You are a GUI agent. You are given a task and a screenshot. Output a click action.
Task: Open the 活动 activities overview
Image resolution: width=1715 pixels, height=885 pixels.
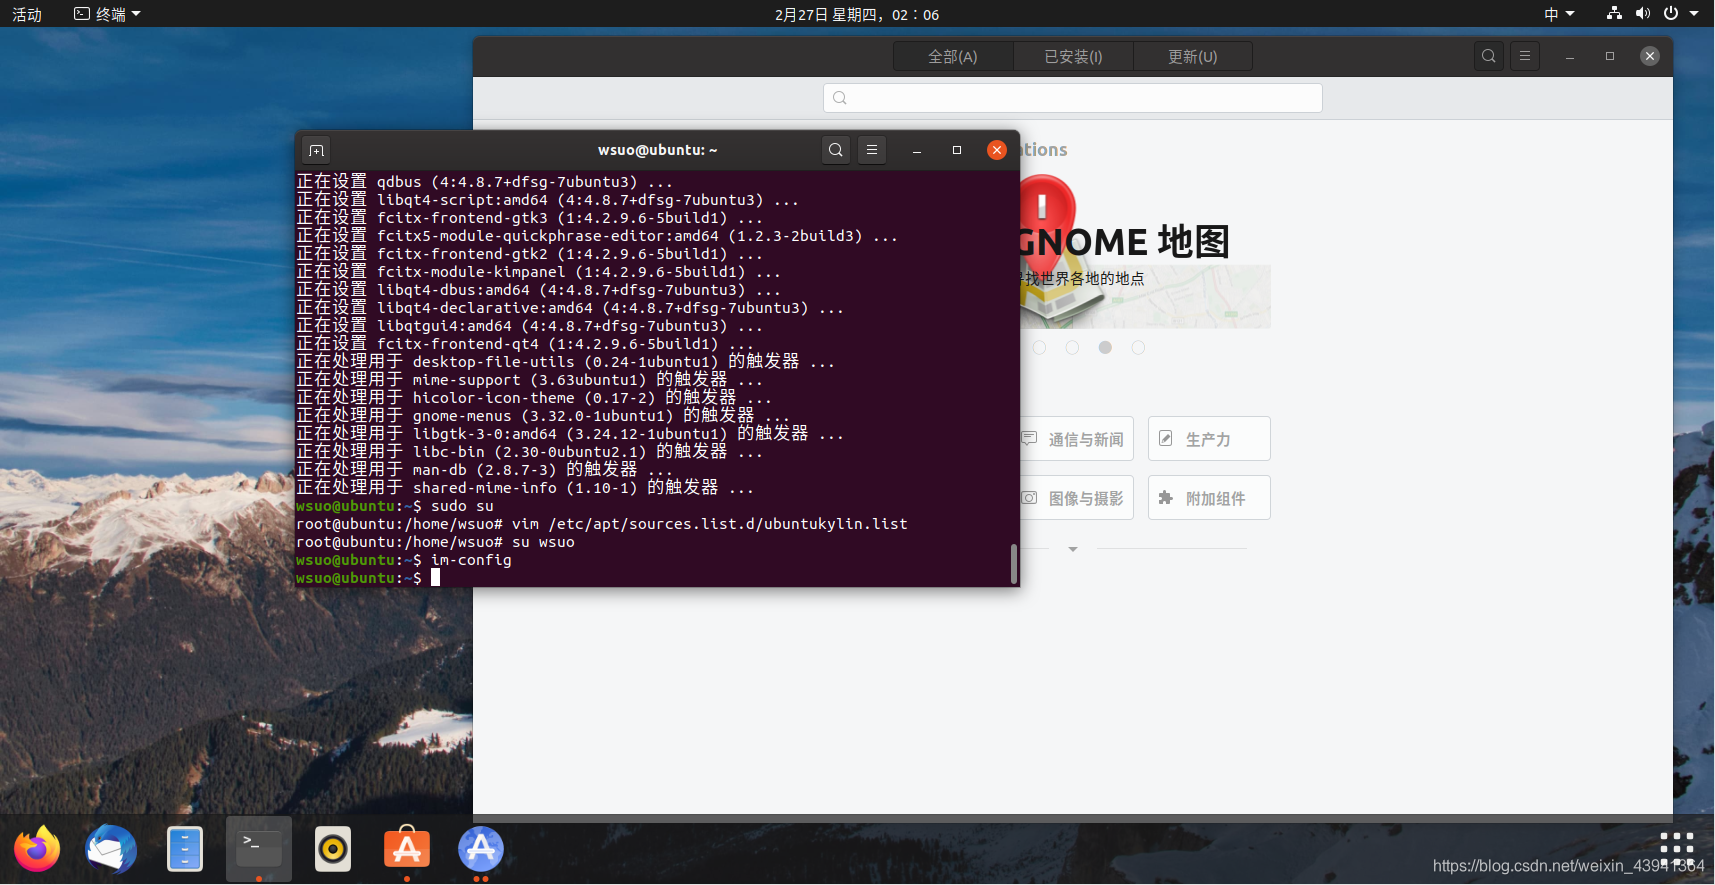click(x=27, y=14)
